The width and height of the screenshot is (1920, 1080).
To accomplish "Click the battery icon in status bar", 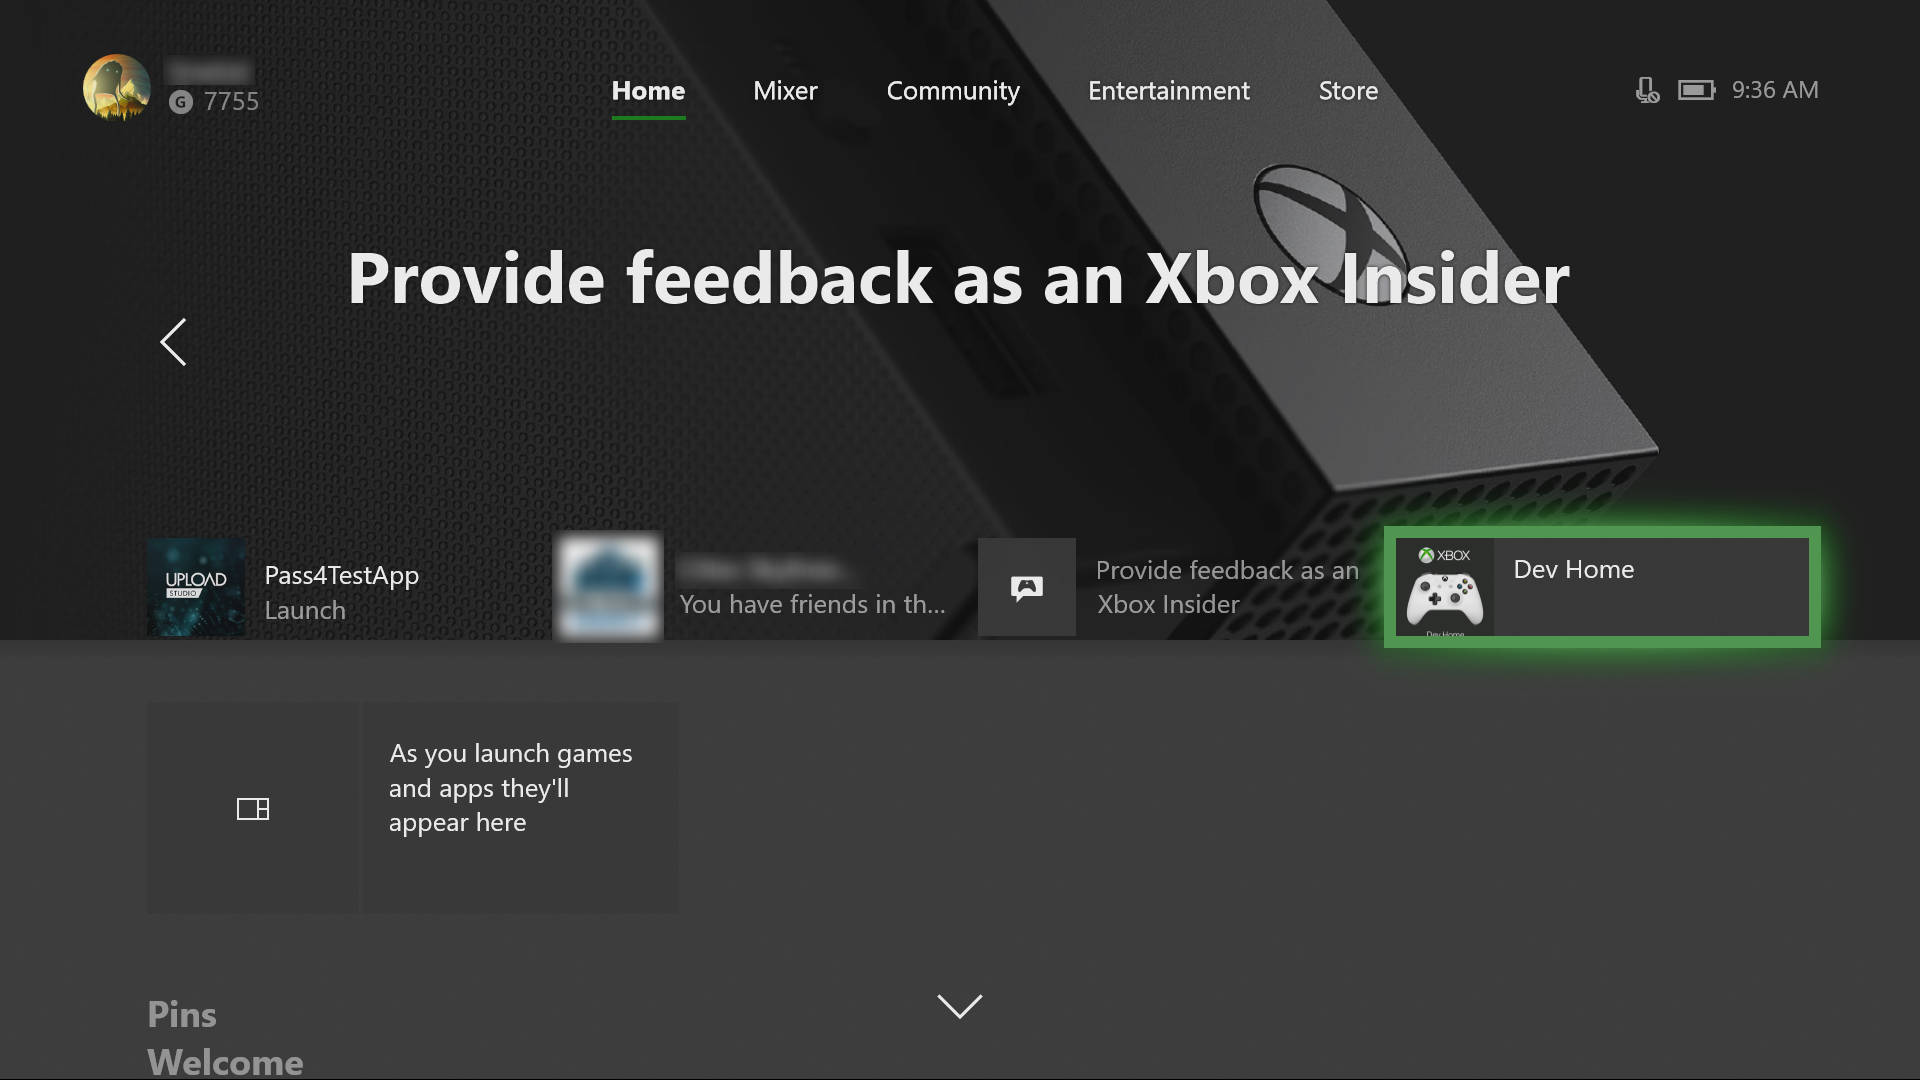I will pos(1696,90).
